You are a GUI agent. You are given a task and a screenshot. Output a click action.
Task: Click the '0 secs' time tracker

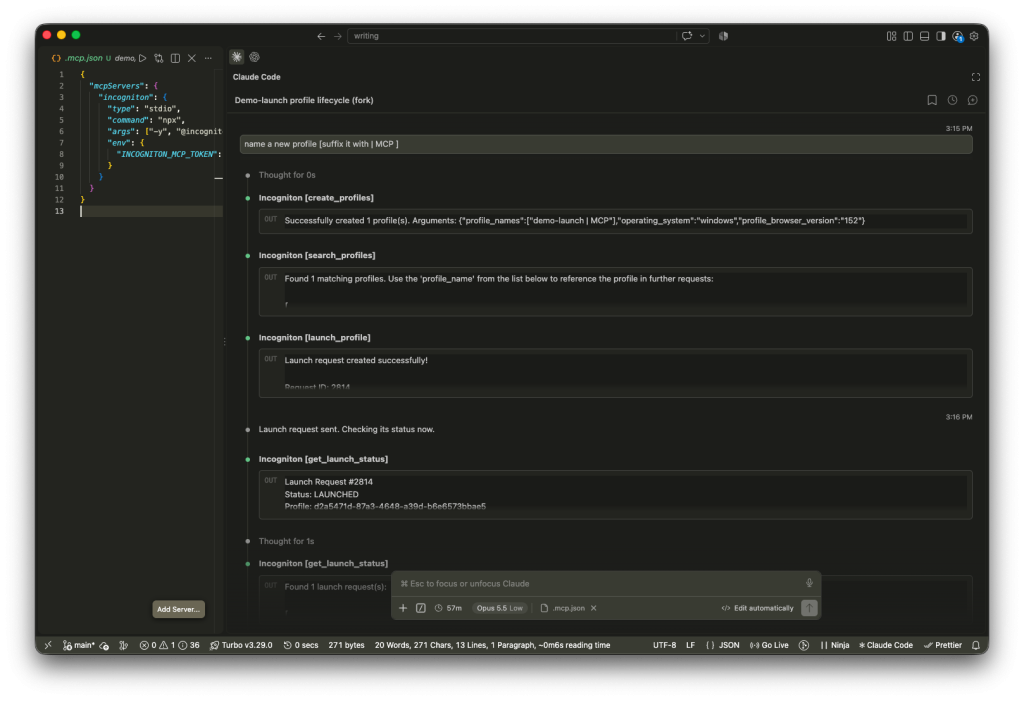click(301, 645)
